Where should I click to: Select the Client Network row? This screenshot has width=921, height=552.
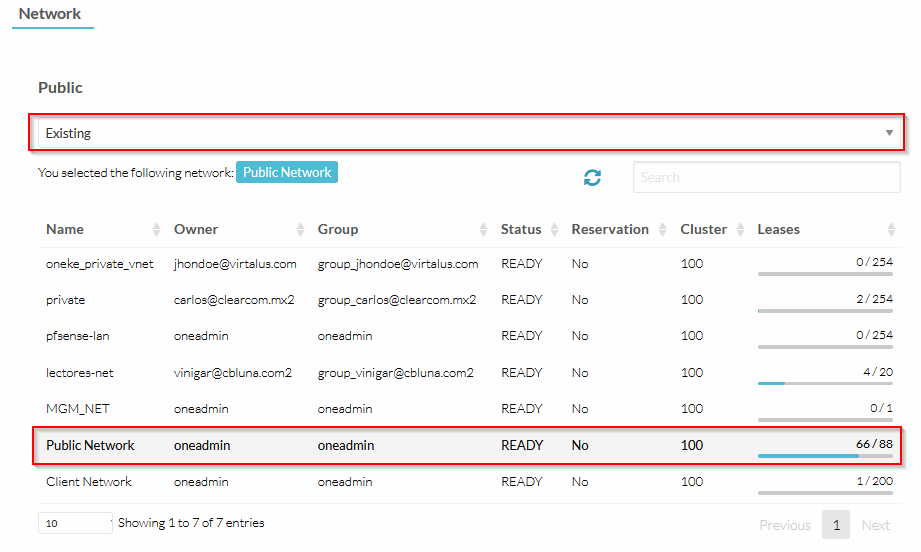89,482
